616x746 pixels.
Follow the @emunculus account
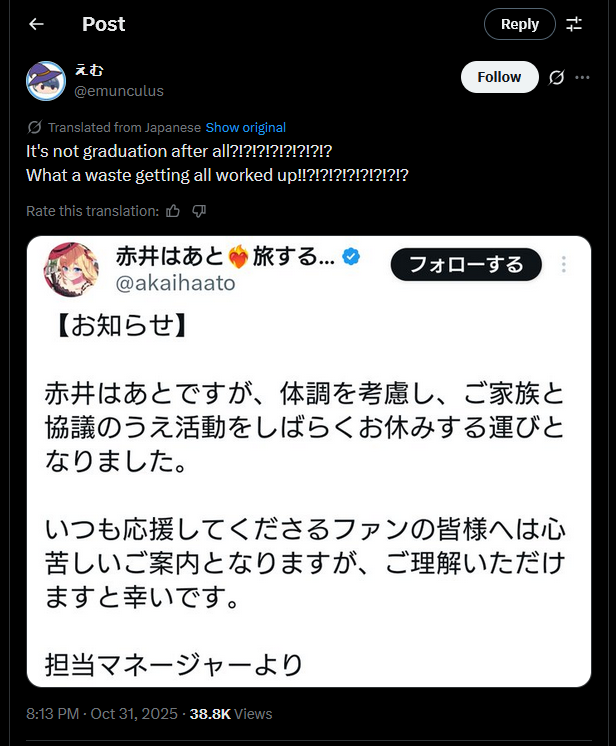pos(499,77)
